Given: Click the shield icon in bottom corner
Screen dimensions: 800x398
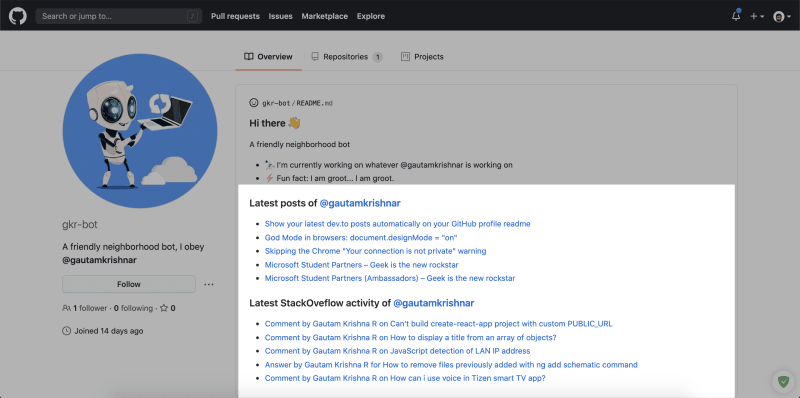Looking at the screenshot, I should point(783,381).
